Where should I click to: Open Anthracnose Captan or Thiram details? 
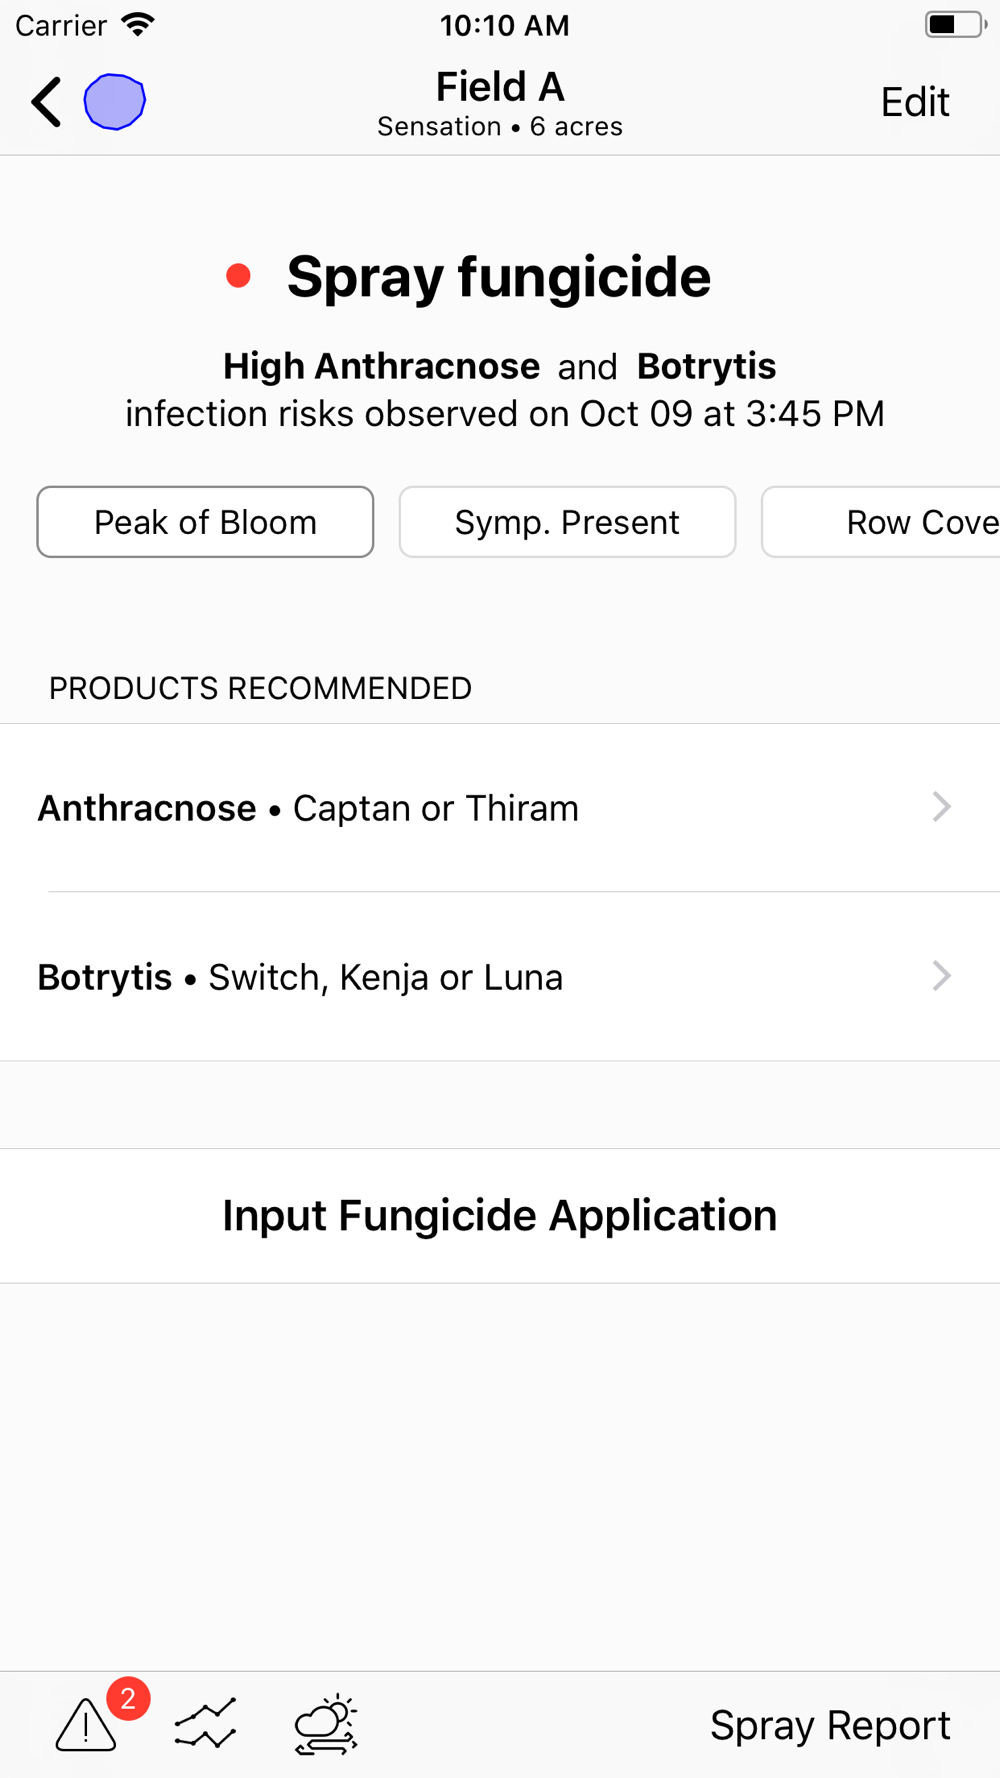(500, 808)
